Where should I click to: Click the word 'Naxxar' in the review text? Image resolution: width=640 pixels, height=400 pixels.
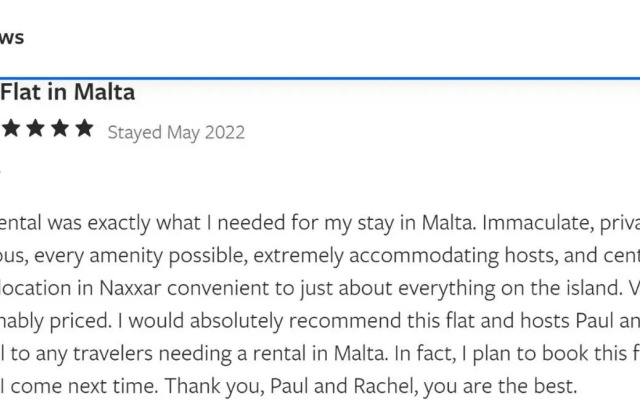coord(130,288)
